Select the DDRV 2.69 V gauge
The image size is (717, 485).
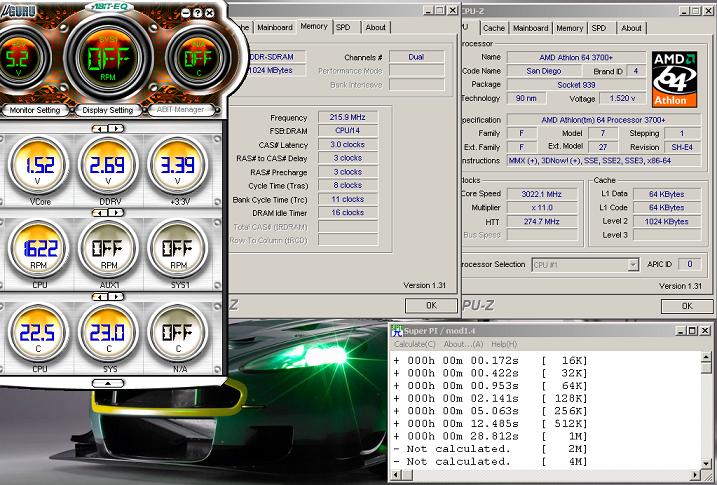(x=108, y=165)
